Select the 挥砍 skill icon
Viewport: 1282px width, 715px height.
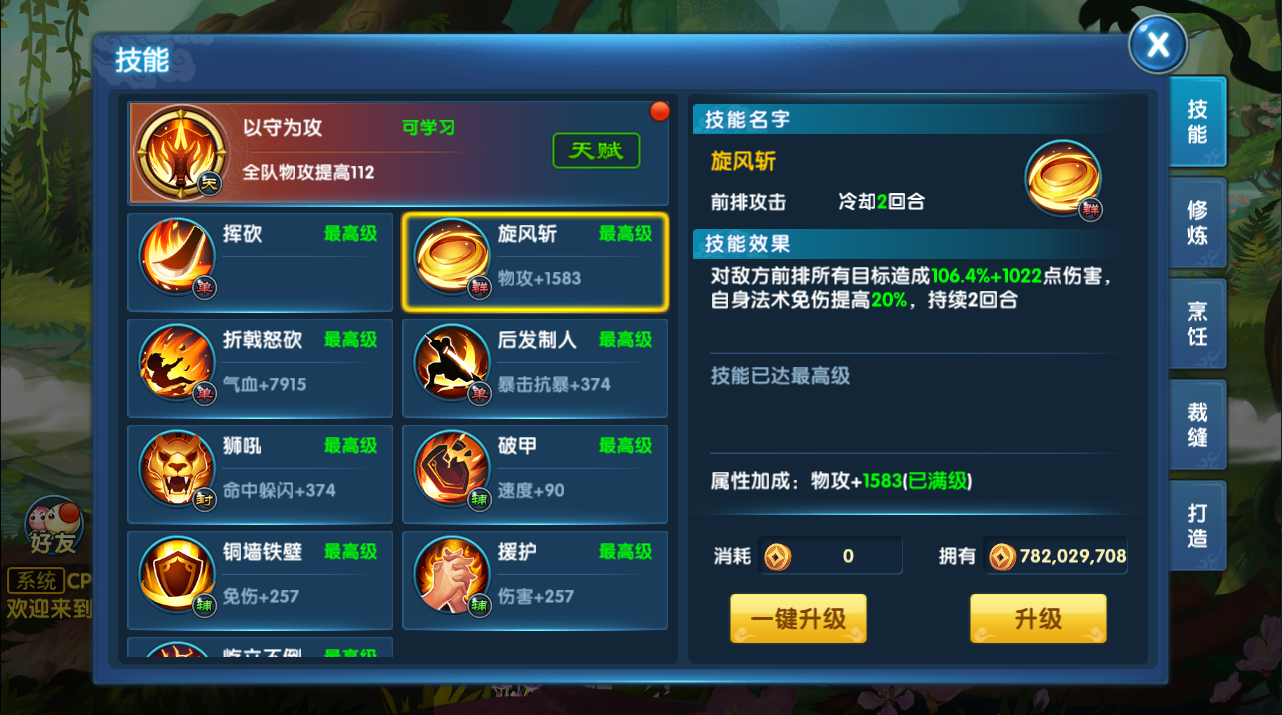[x=177, y=256]
